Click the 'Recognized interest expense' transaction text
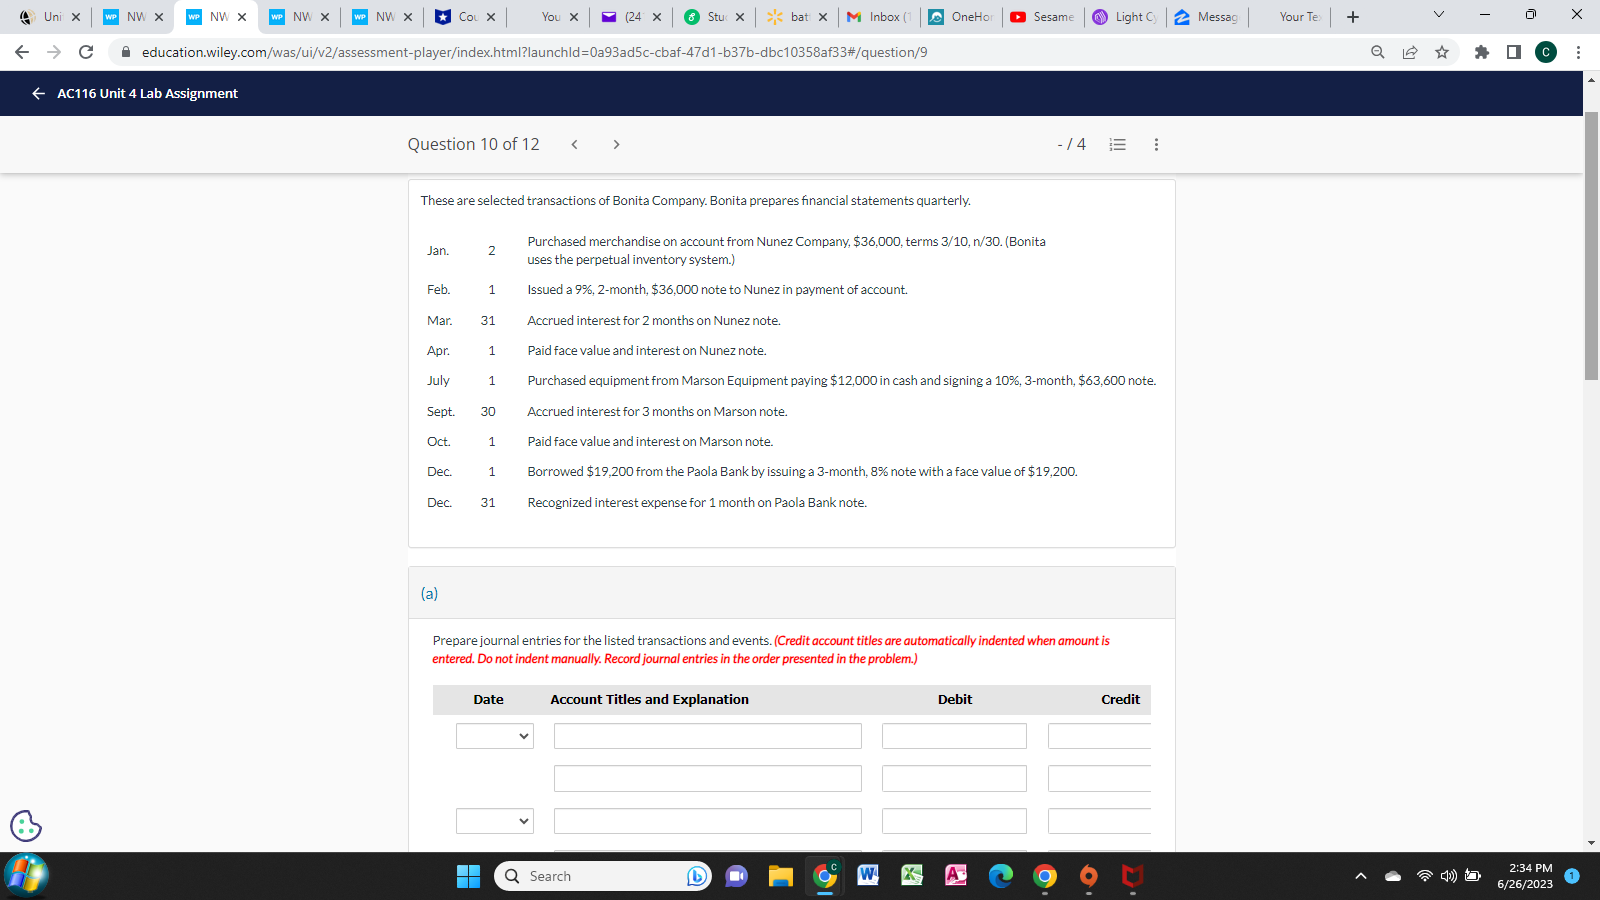 click(697, 503)
